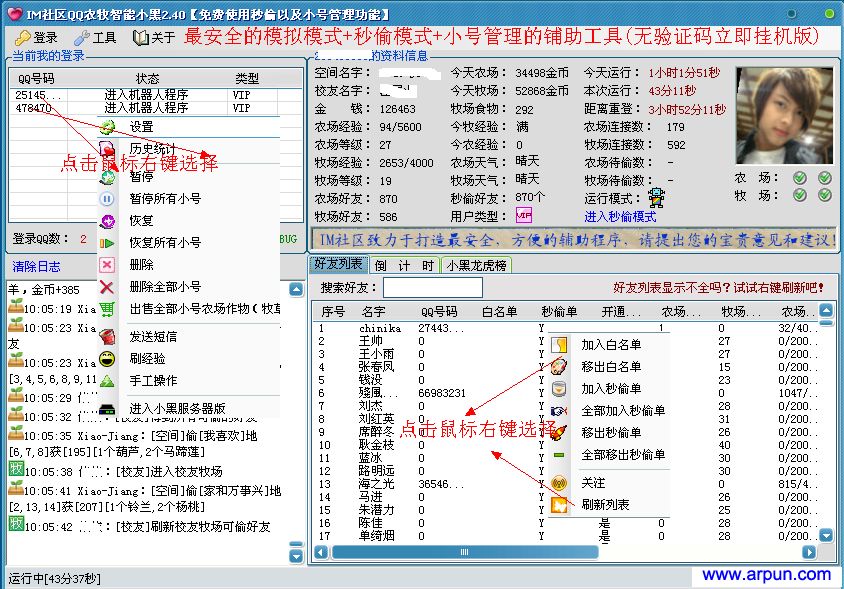844x589 pixels.
Task: Click the green triangle 手工操作 icon
Action: coord(107,381)
